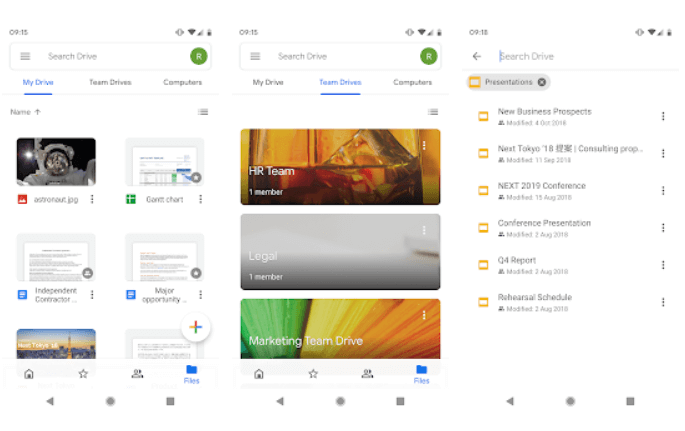Select Computers tab in second screen
The height and width of the screenshot is (431, 685).
pos(412,82)
